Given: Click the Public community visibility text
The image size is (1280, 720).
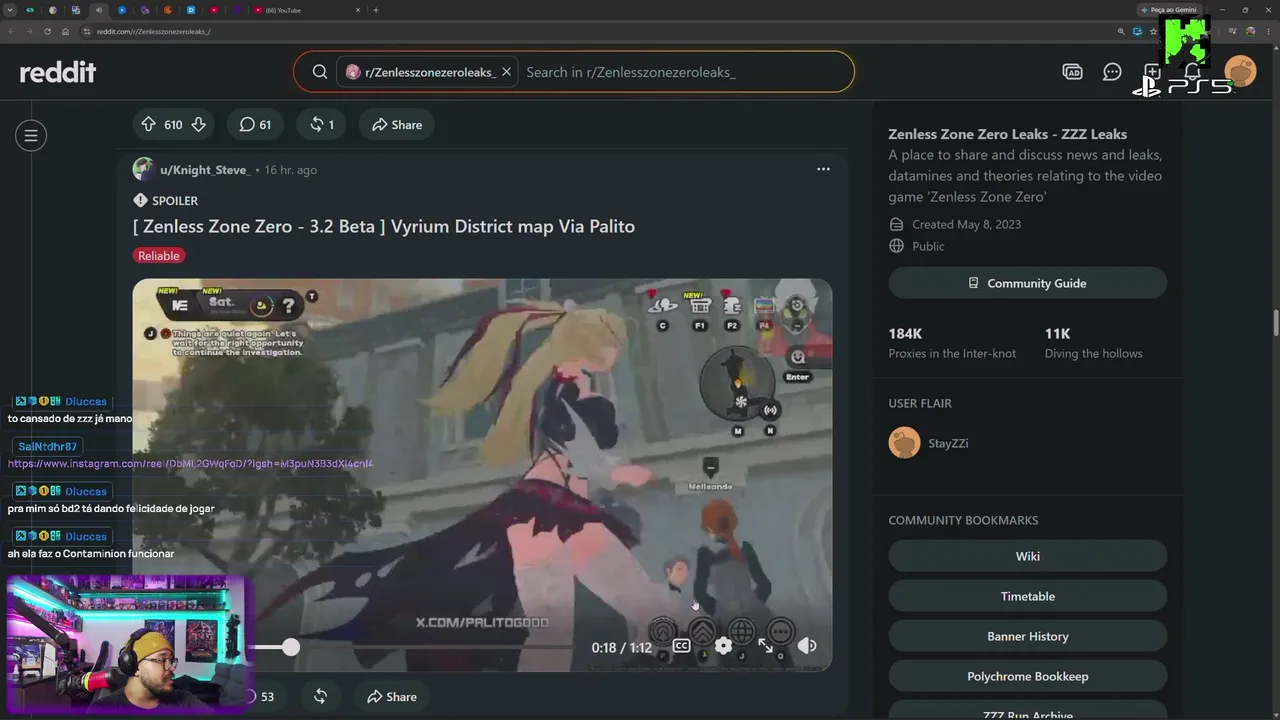Looking at the screenshot, I should coord(928,246).
